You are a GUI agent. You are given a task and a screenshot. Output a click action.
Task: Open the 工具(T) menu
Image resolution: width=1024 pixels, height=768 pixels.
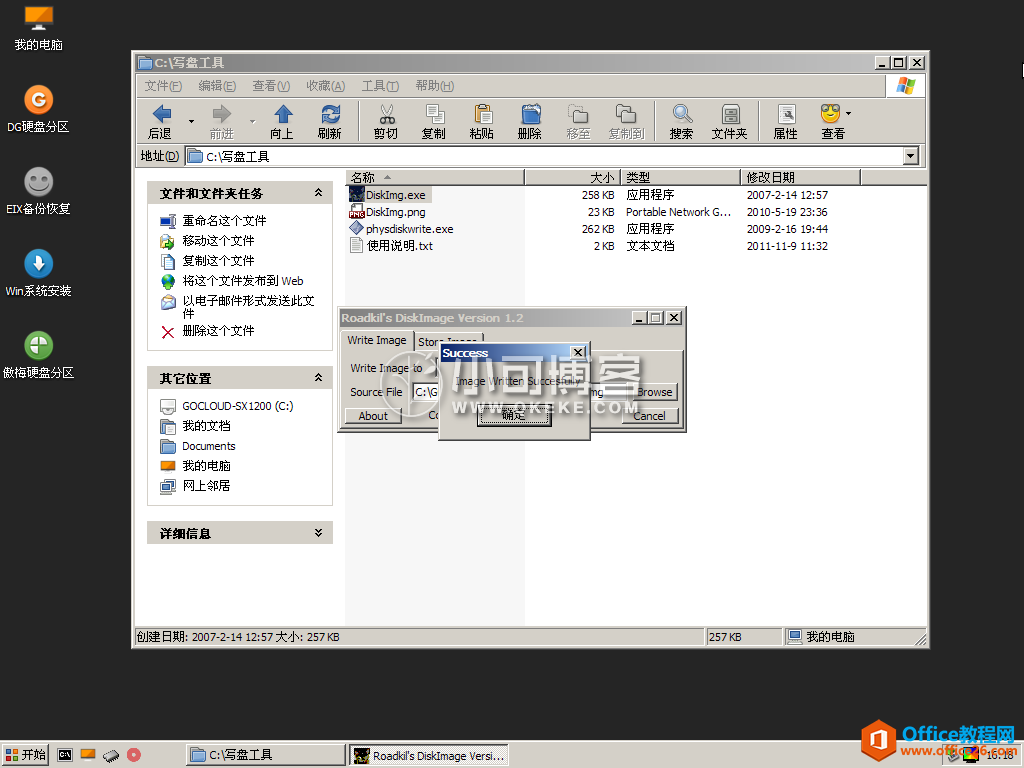coord(380,86)
